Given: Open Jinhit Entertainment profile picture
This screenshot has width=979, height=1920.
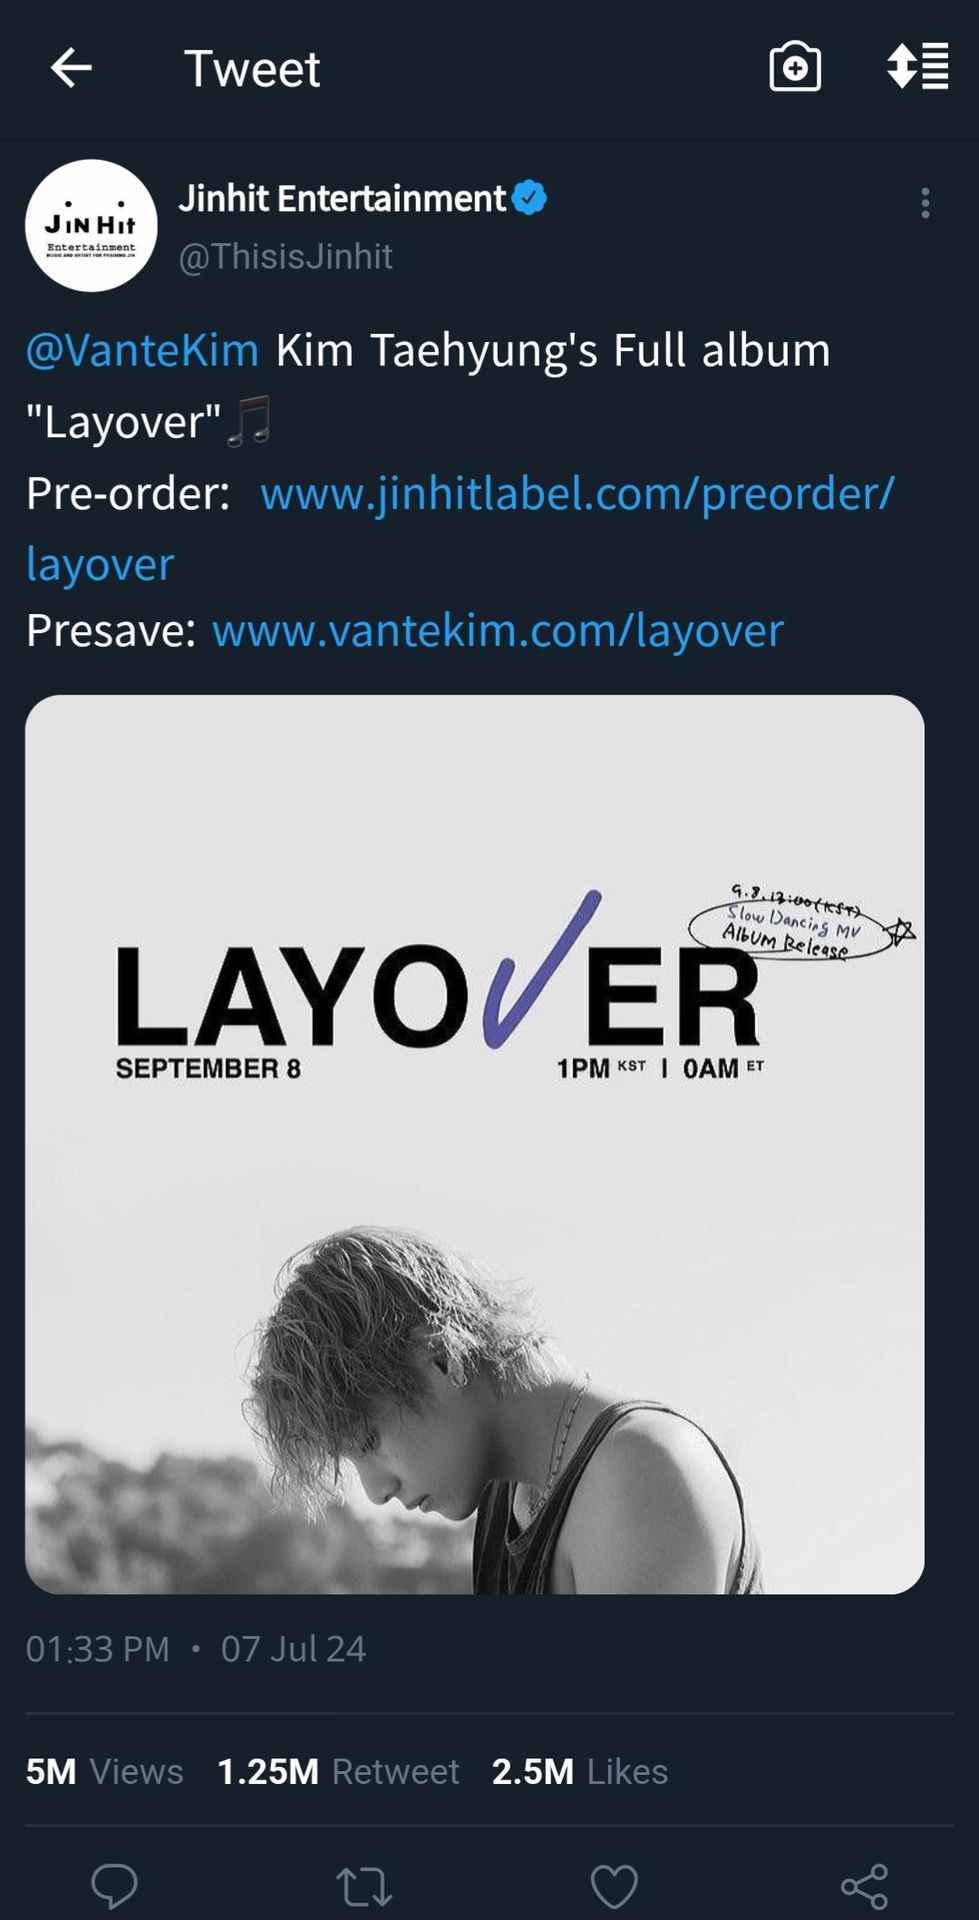Looking at the screenshot, I should 91,225.
